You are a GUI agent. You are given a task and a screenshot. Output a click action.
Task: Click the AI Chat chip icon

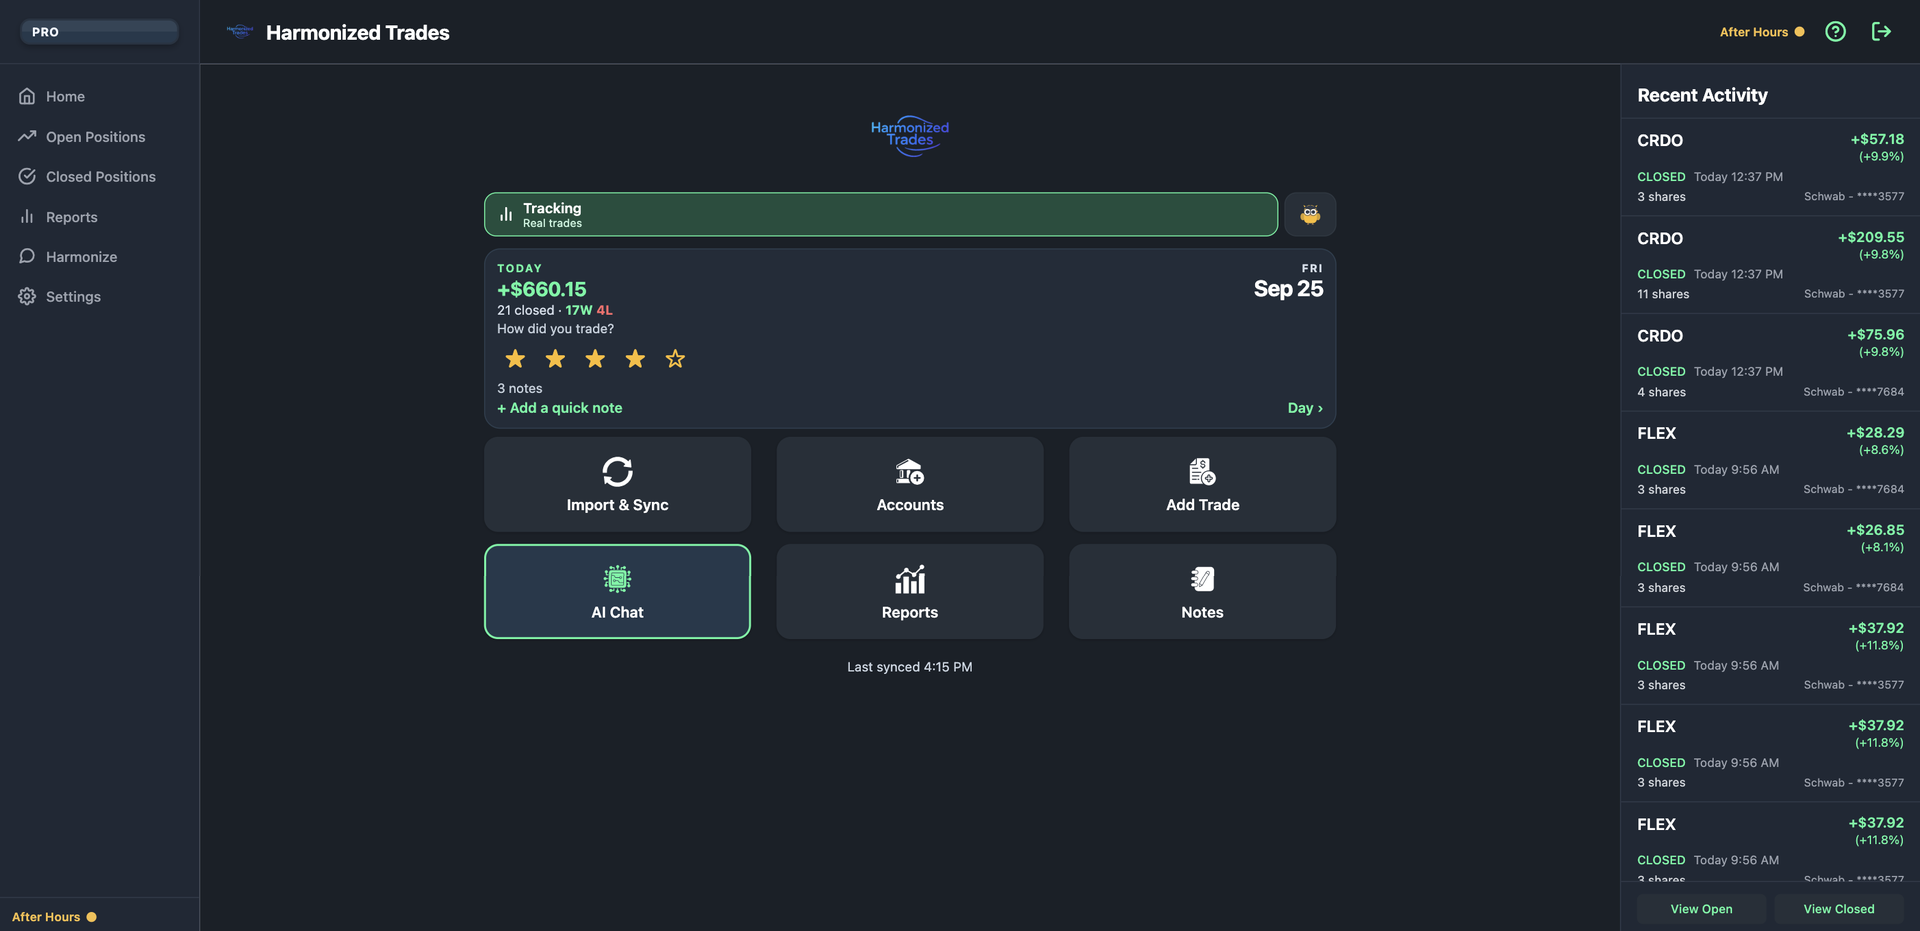(x=617, y=578)
